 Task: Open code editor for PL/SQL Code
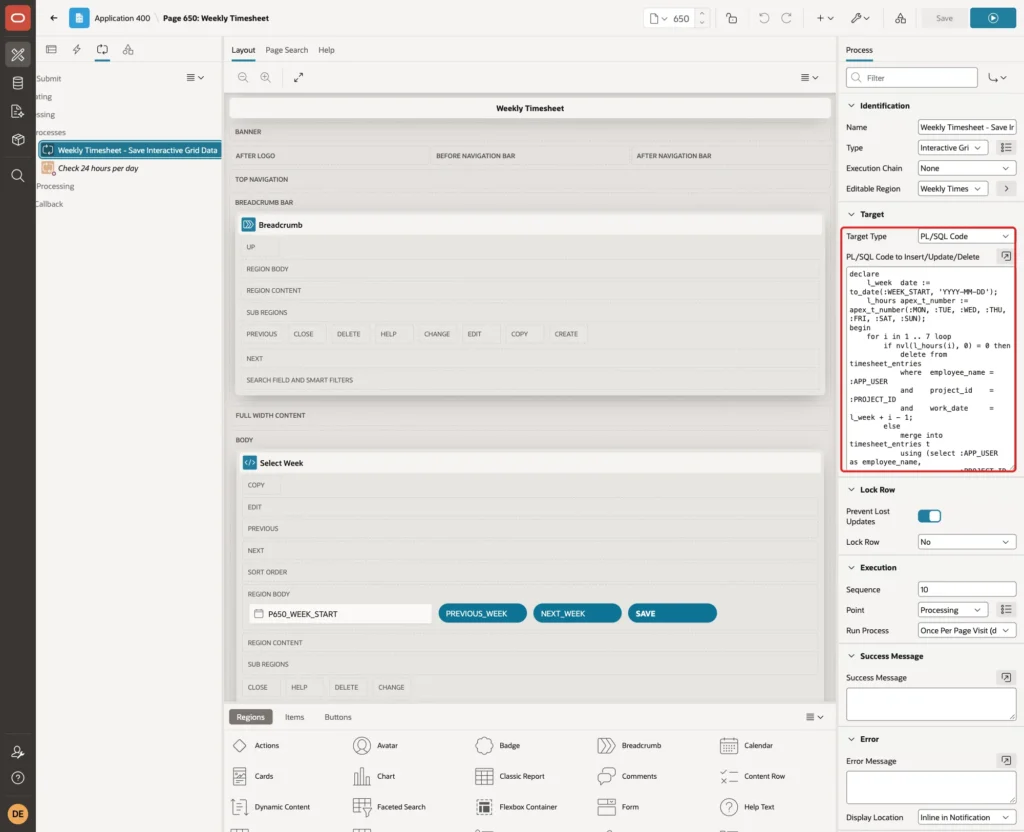pyautogui.click(x=1006, y=257)
